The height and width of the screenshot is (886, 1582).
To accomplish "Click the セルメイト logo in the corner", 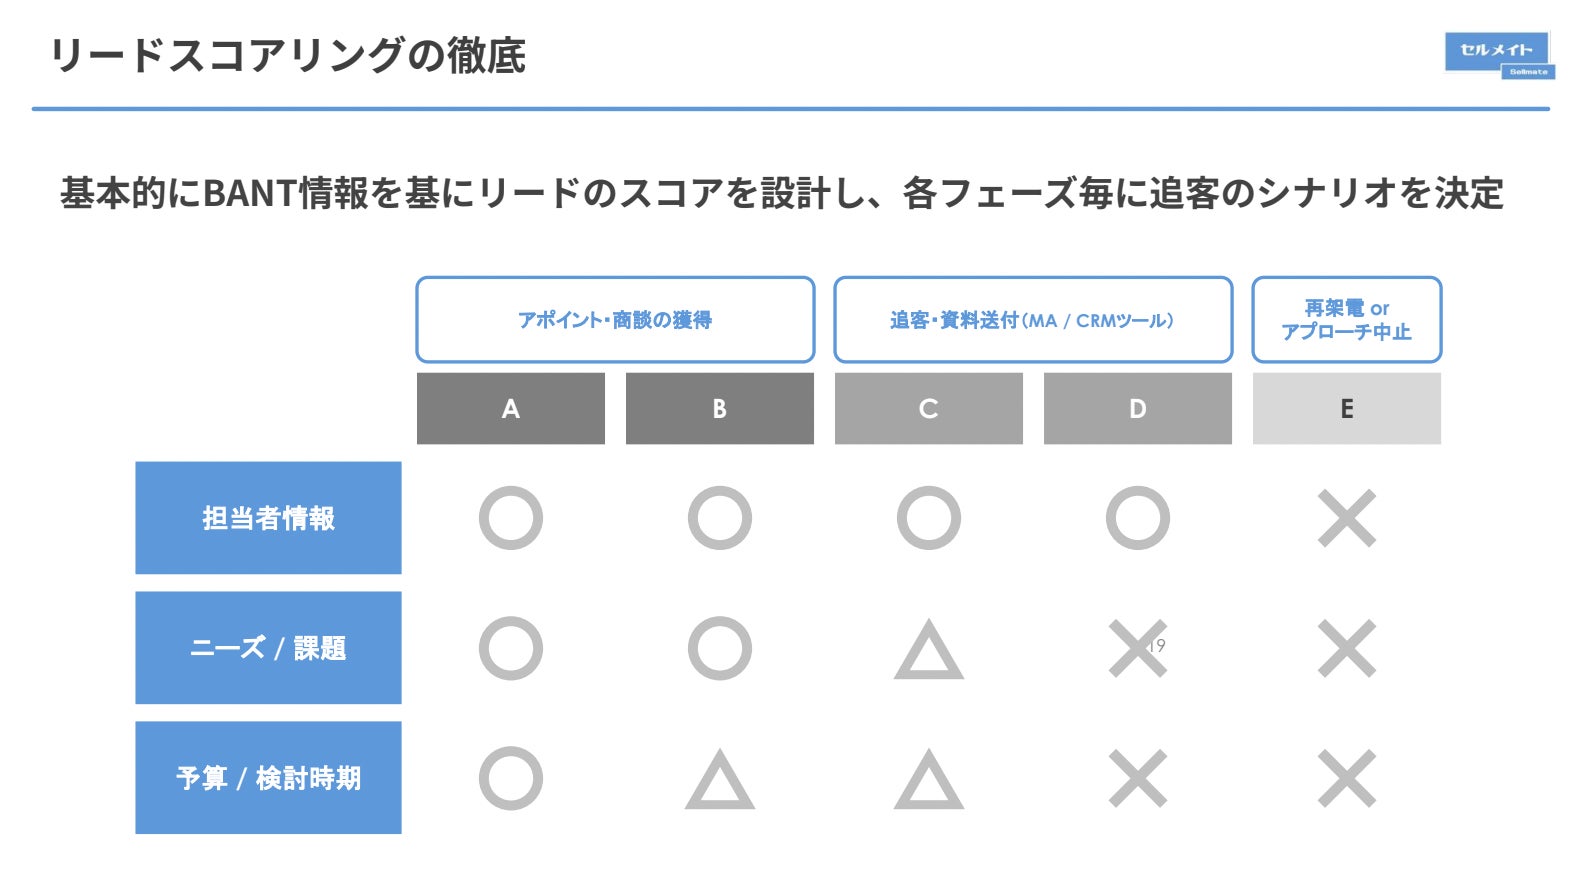I will pyautogui.click(x=1498, y=54).
